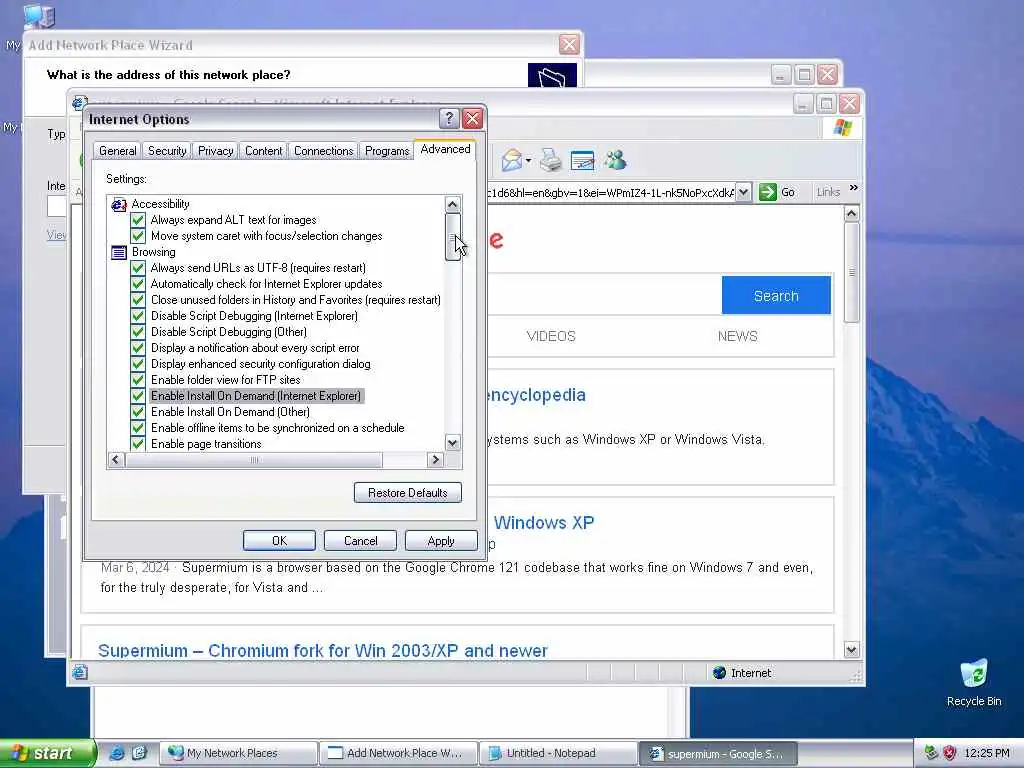Switch to the Content tab
The height and width of the screenshot is (768, 1024).
coord(264,151)
